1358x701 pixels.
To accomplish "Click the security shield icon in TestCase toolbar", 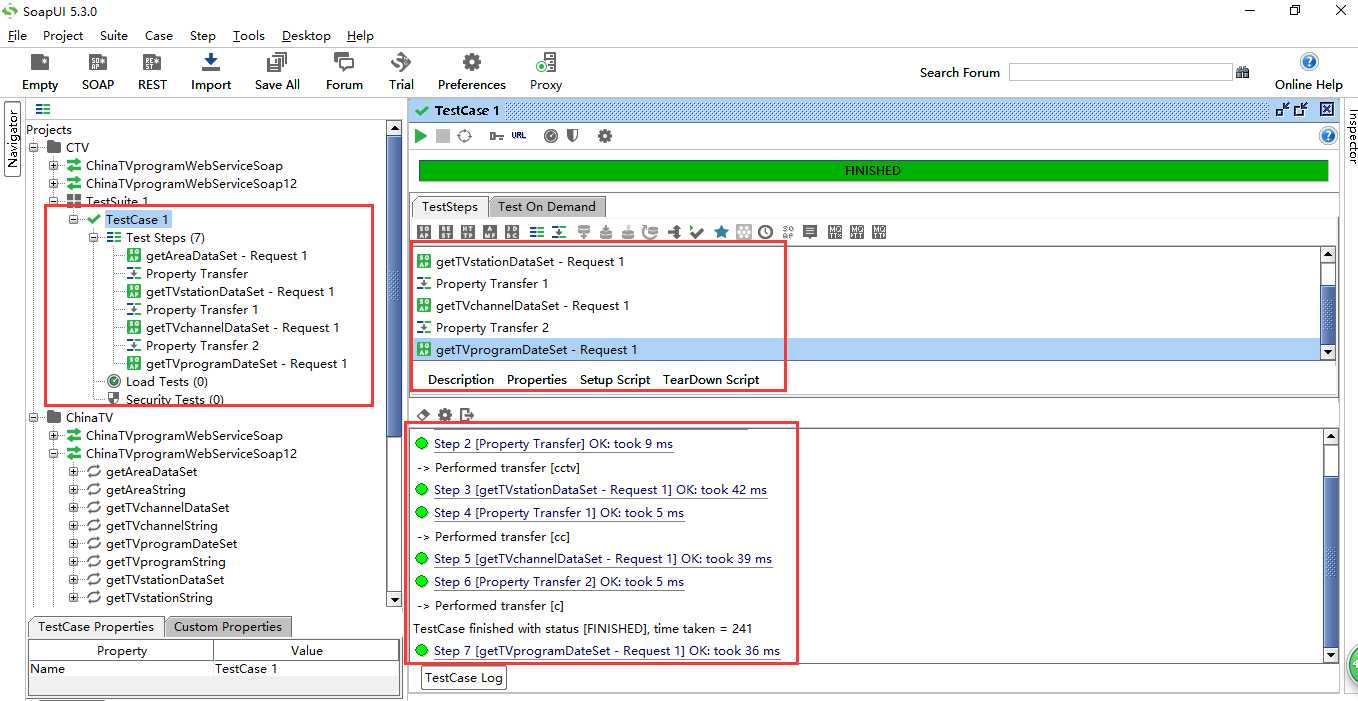I will click(573, 136).
